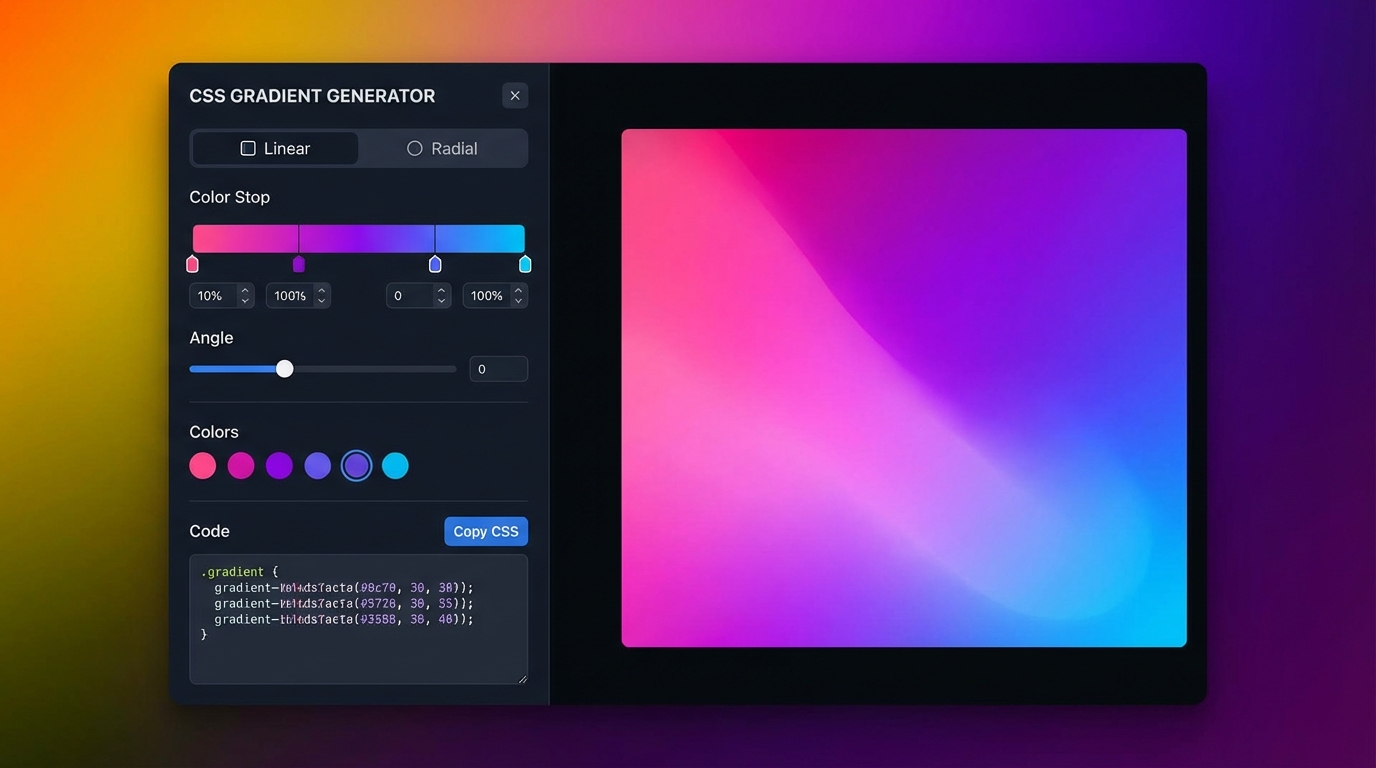This screenshot has width=1376, height=768.
Task: Click the angle value input field
Action: point(498,368)
